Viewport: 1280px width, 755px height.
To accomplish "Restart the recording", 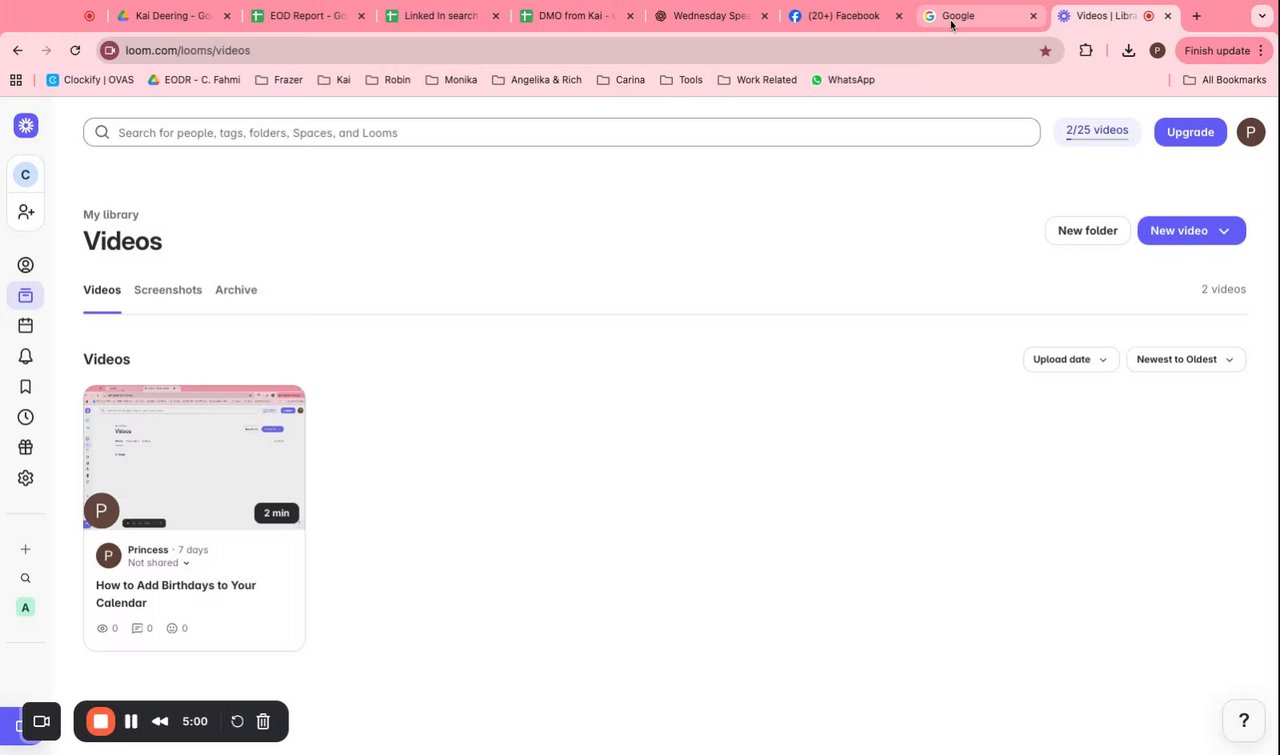I will 237,721.
